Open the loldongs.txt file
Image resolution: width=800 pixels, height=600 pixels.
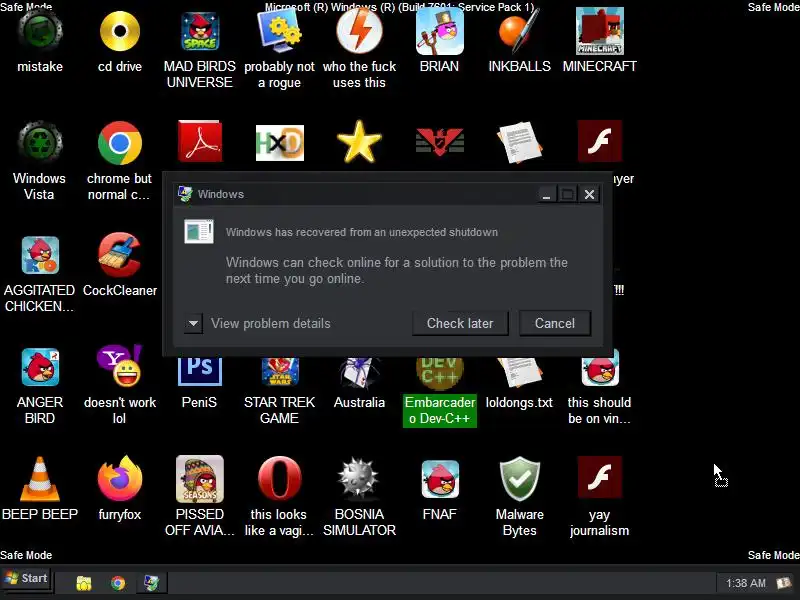click(x=519, y=372)
